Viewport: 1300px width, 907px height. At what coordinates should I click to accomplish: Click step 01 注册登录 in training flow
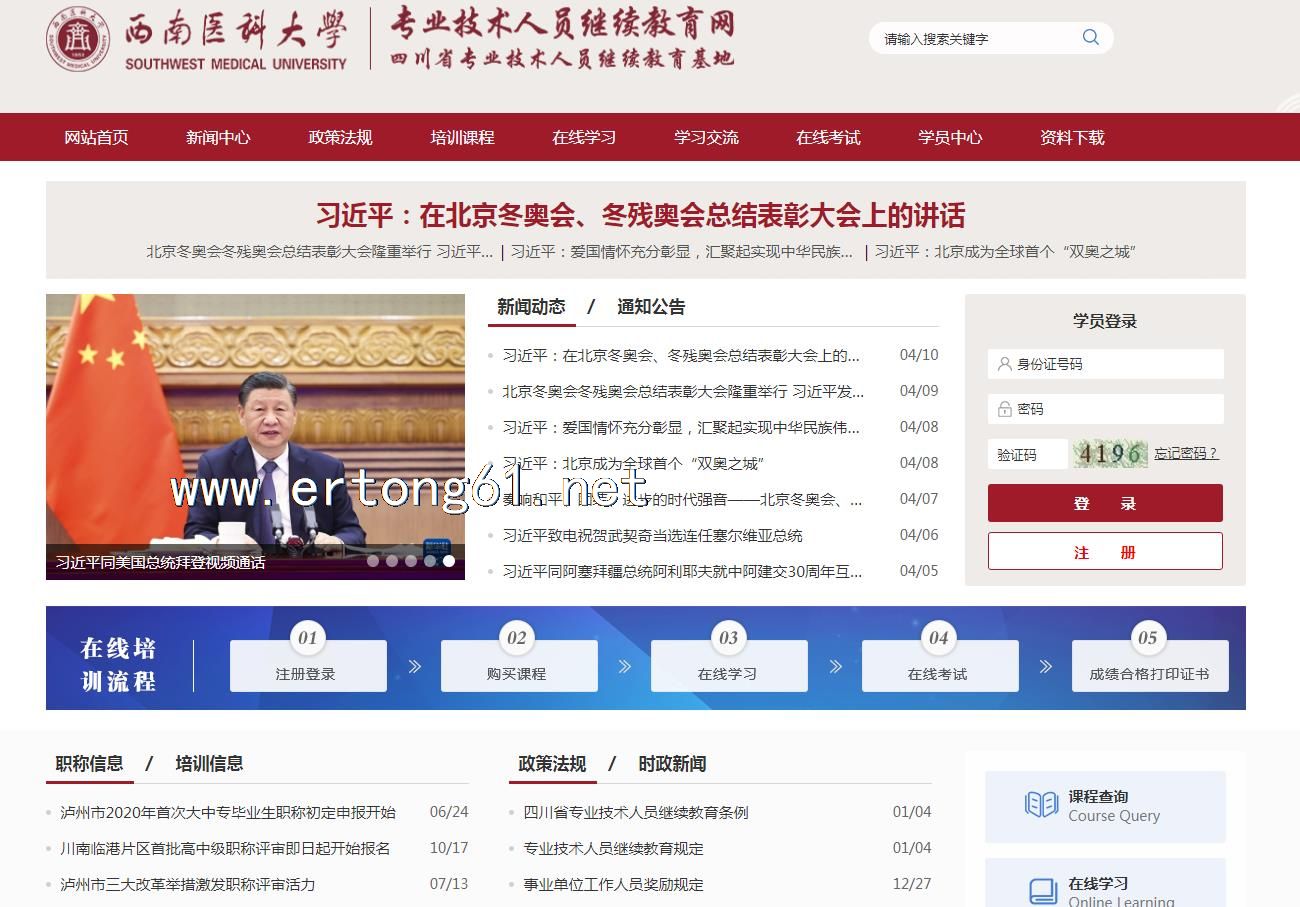[x=307, y=666]
